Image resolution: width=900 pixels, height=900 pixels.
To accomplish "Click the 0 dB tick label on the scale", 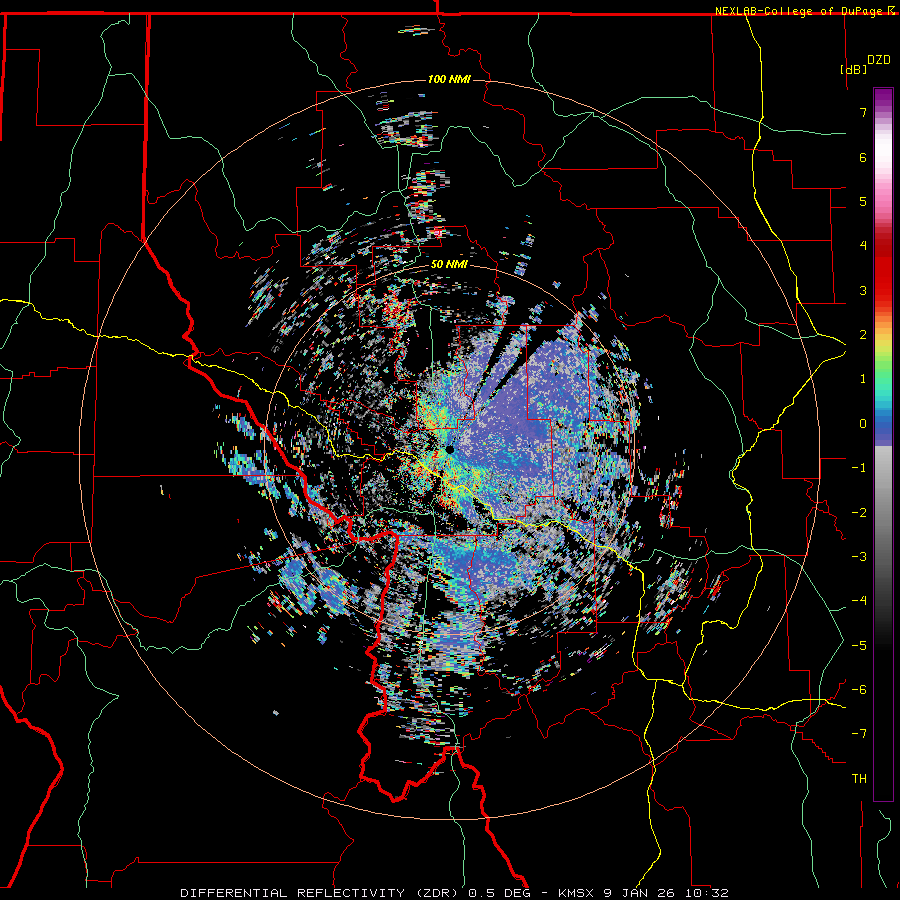I will [x=863, y=424].
